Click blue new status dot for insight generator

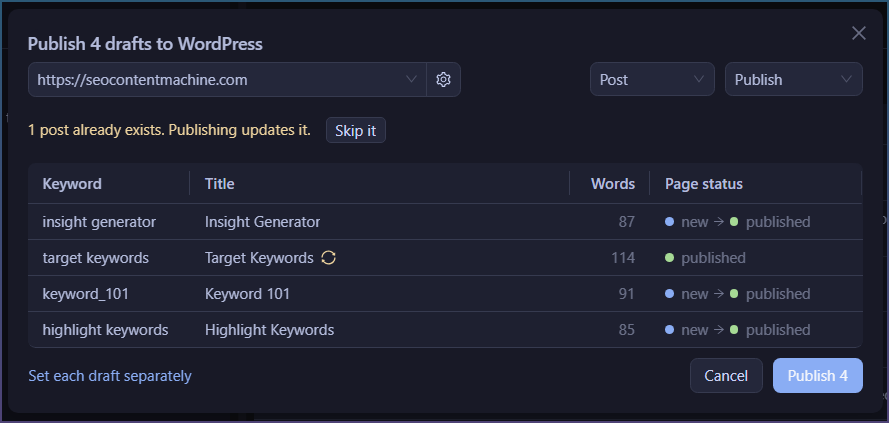669,222
